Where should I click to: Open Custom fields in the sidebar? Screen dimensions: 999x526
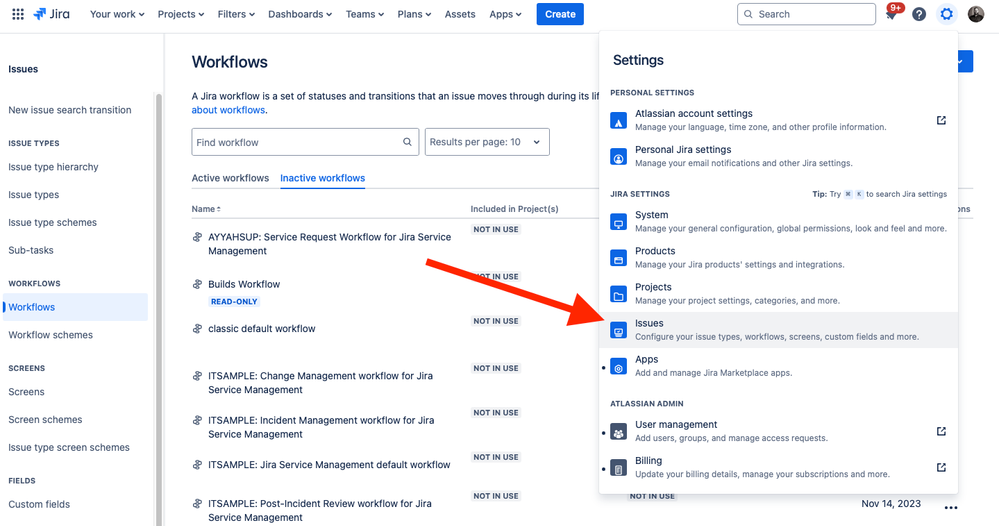click(x=39, y=504)
